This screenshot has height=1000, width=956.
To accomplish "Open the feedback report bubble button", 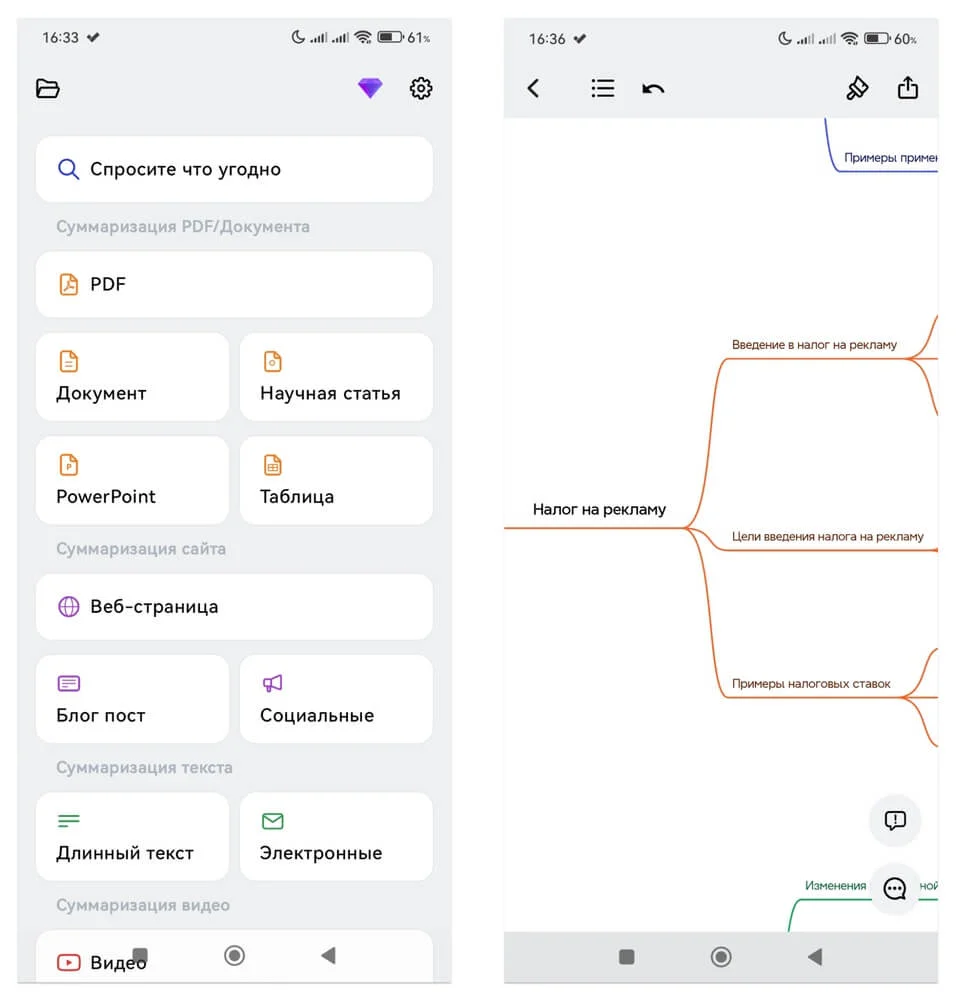I will click(895, 821).
